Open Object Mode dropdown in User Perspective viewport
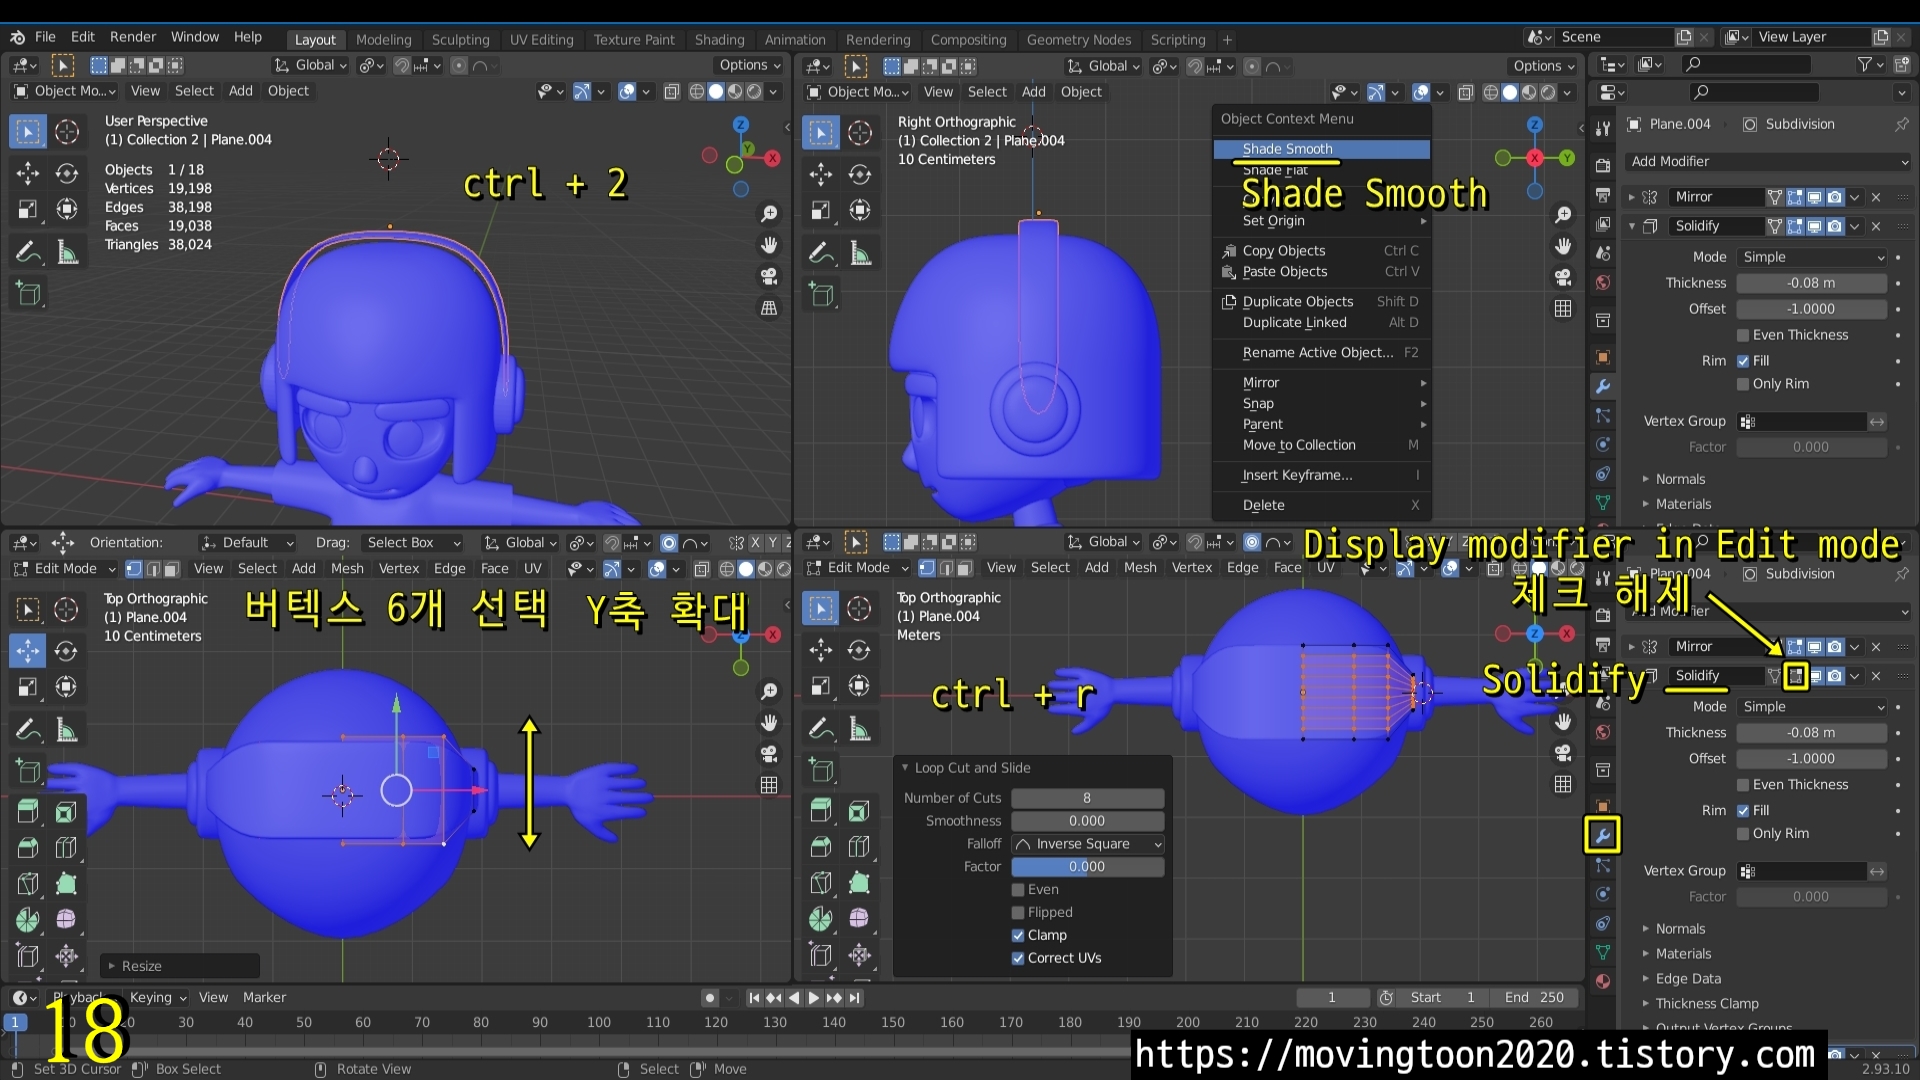Screen dimensions: 1920x1080 64,91
